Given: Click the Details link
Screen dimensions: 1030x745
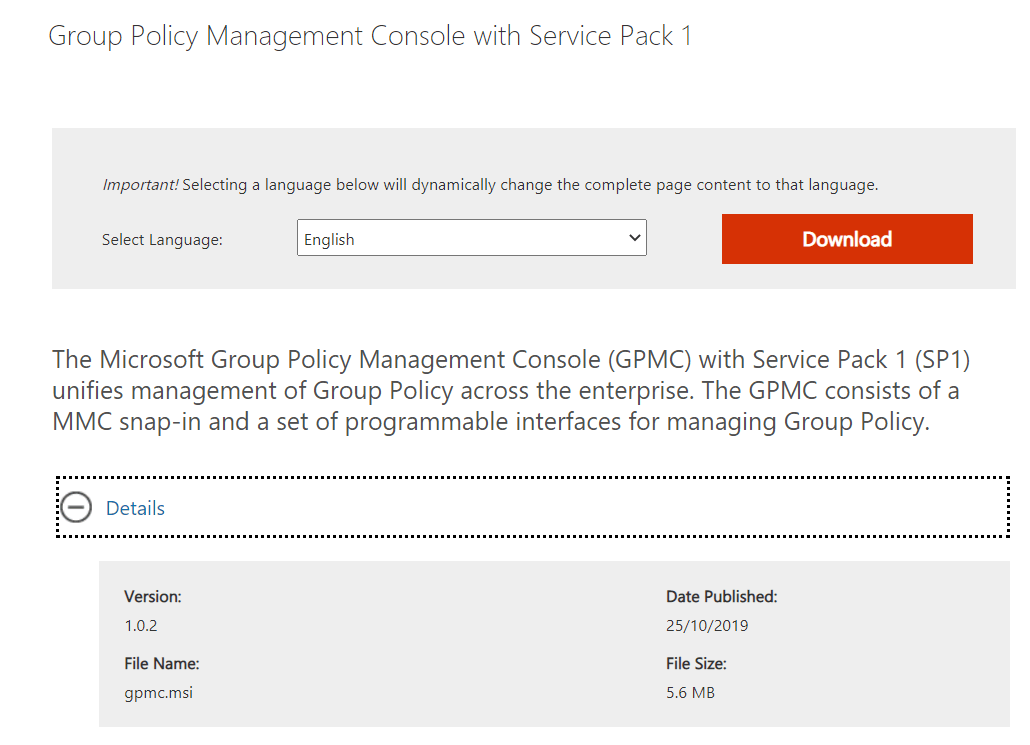Looking at the screenshot, I should pyautogui.click(x=135, y=508).
